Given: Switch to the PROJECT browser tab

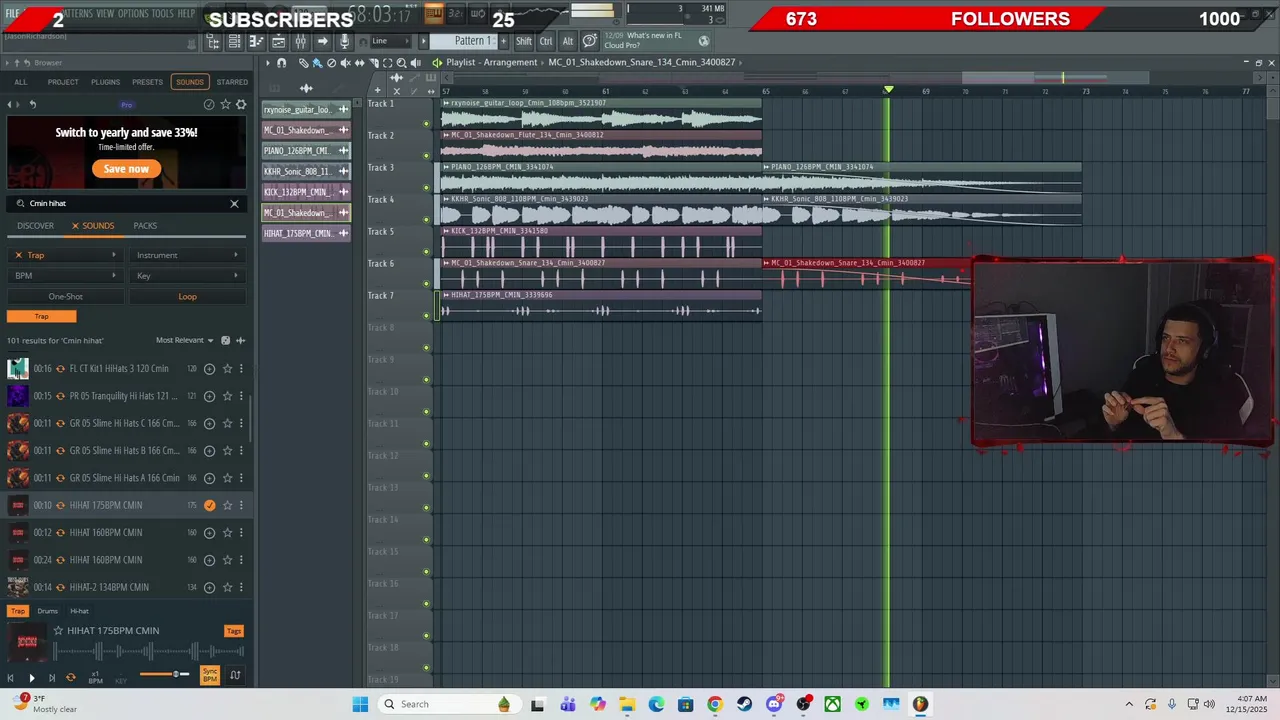Looking at the screenshot, I should pyautogui.click(x=63, y=82).
